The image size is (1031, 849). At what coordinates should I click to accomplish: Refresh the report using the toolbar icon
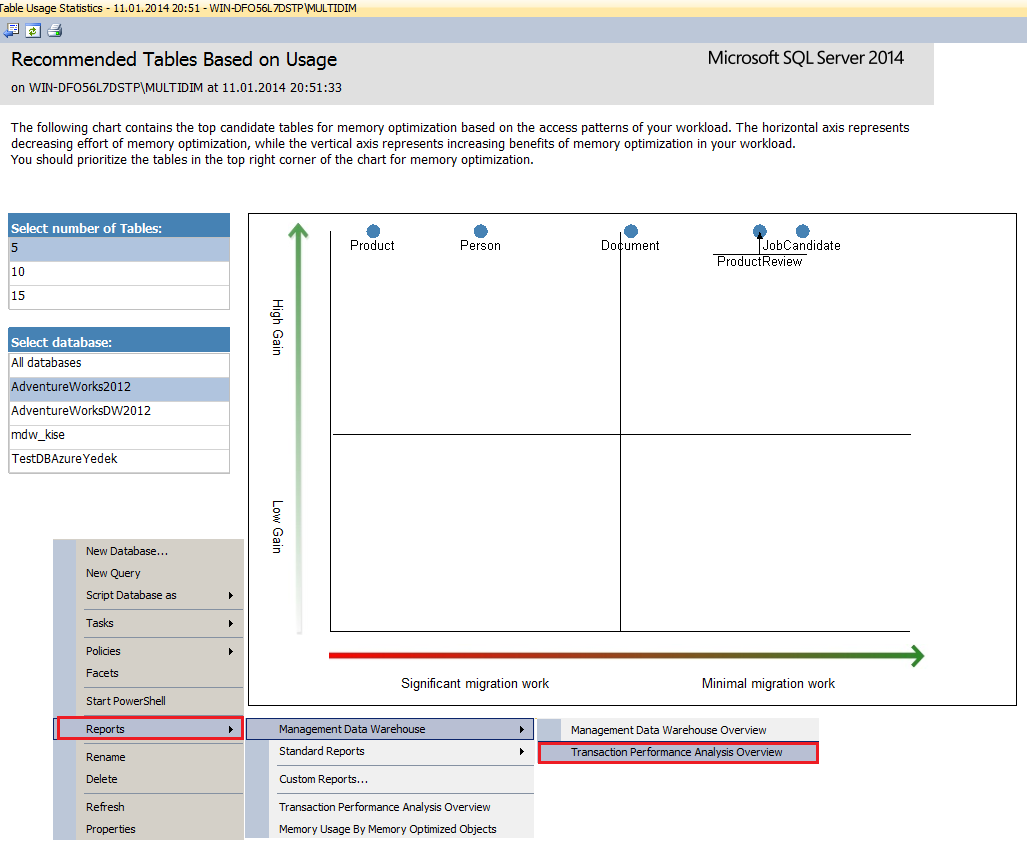(x=33, y=30)
